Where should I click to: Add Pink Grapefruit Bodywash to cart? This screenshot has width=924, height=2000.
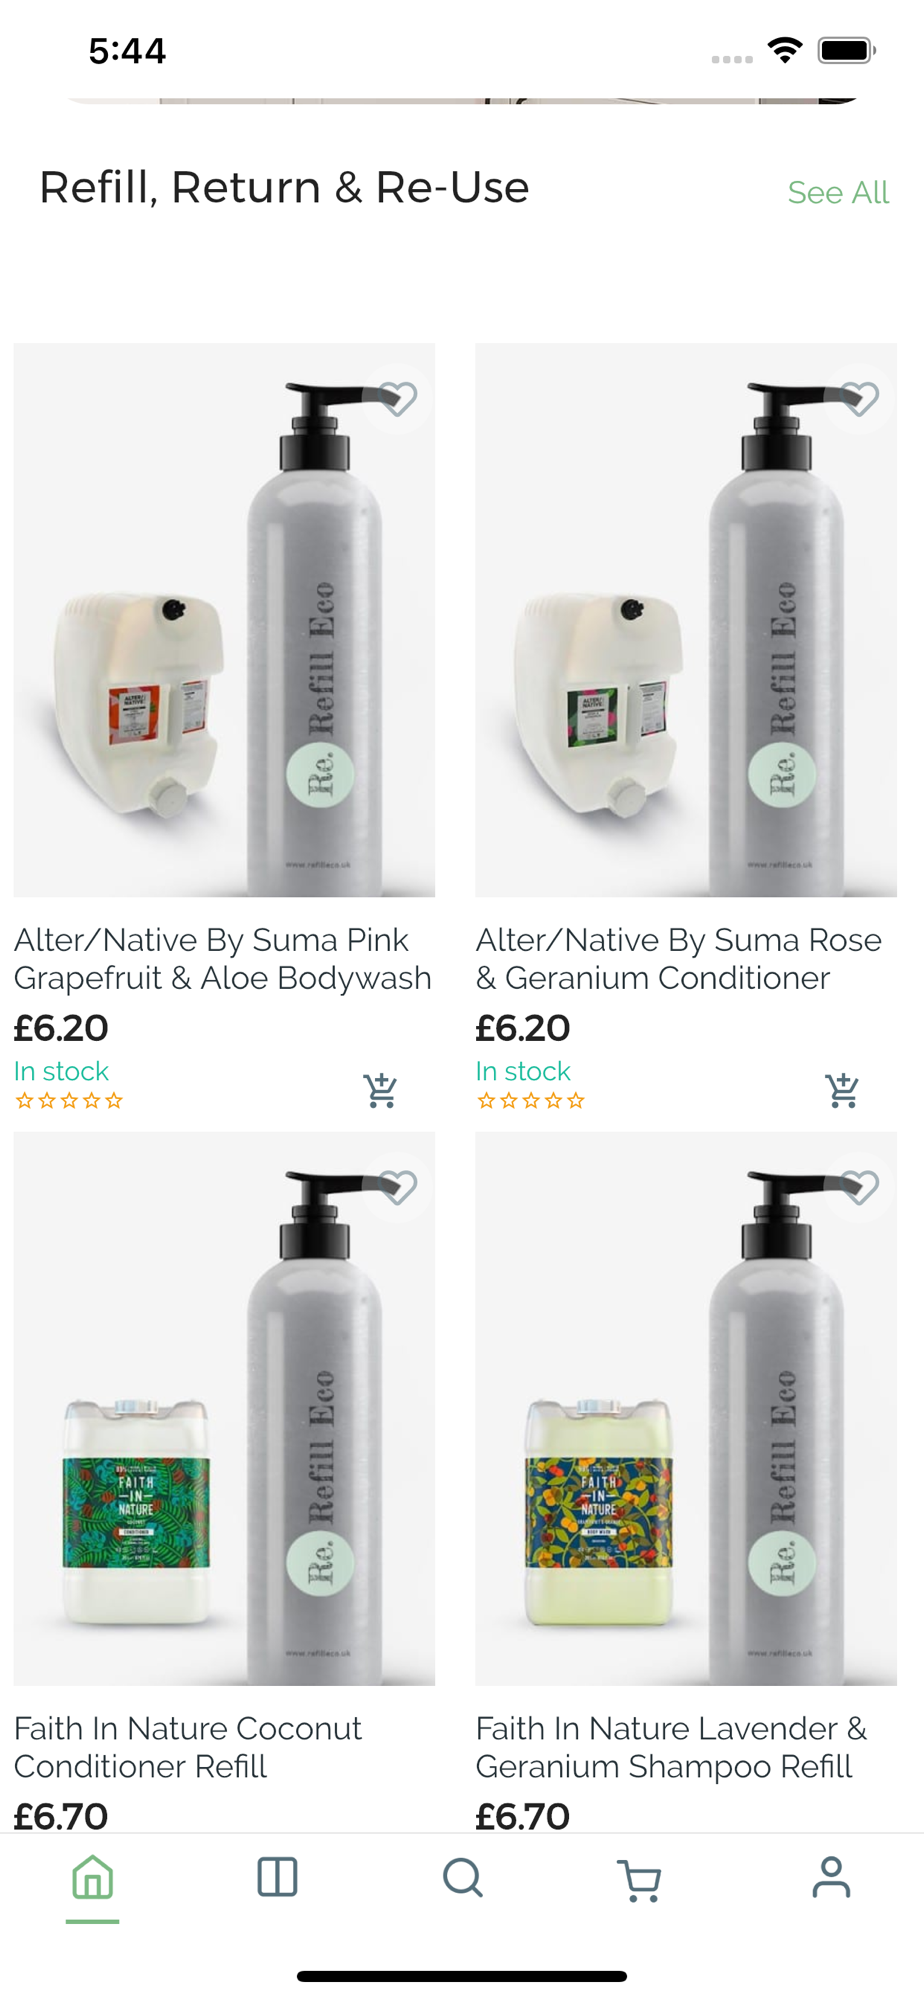[380, 1090]
